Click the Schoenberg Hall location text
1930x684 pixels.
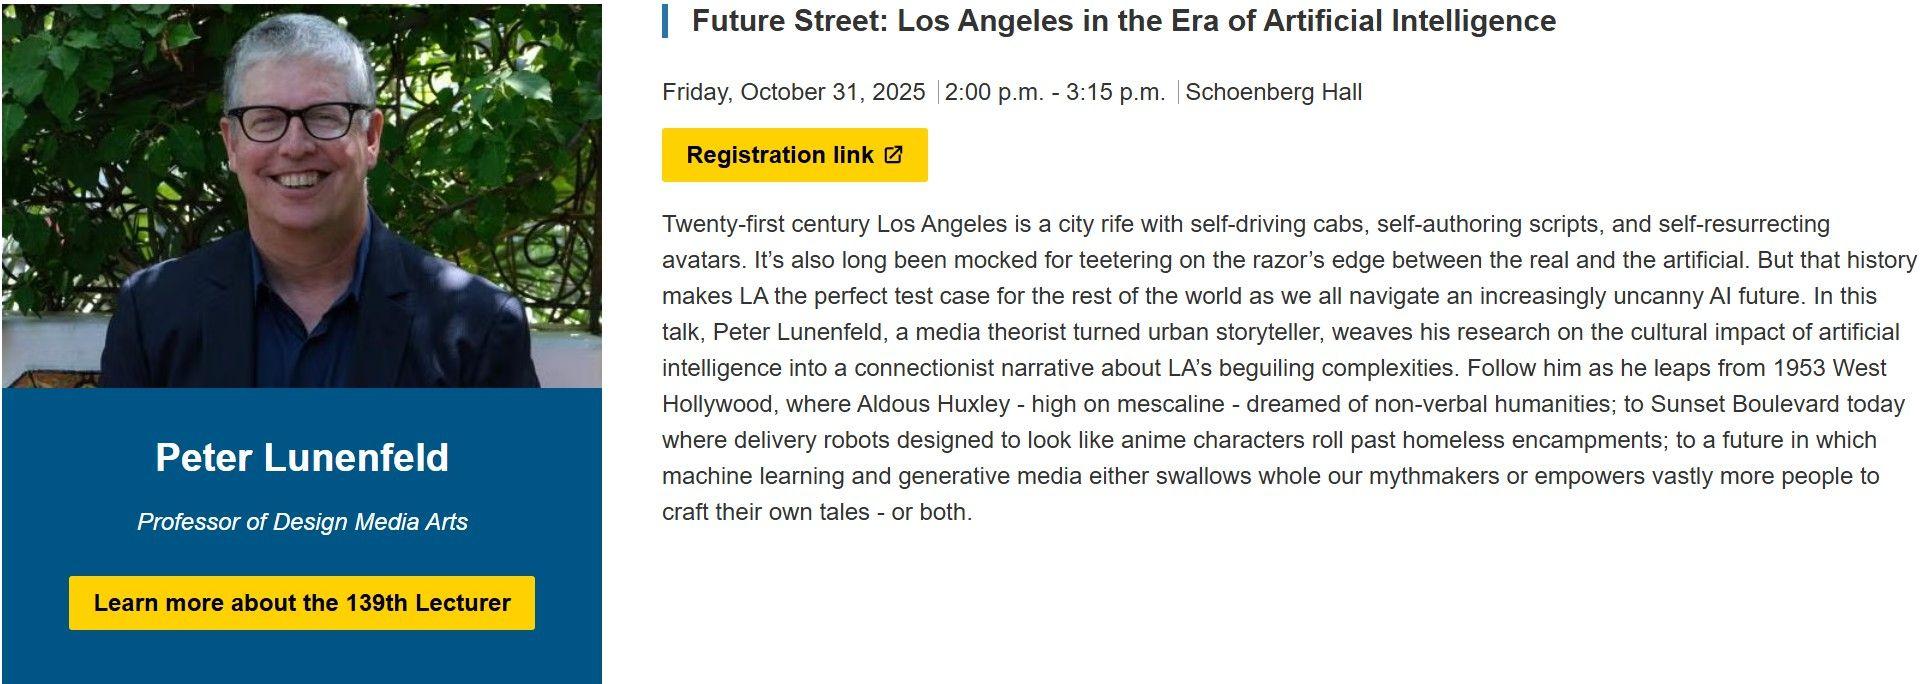tap(1273, 92)
